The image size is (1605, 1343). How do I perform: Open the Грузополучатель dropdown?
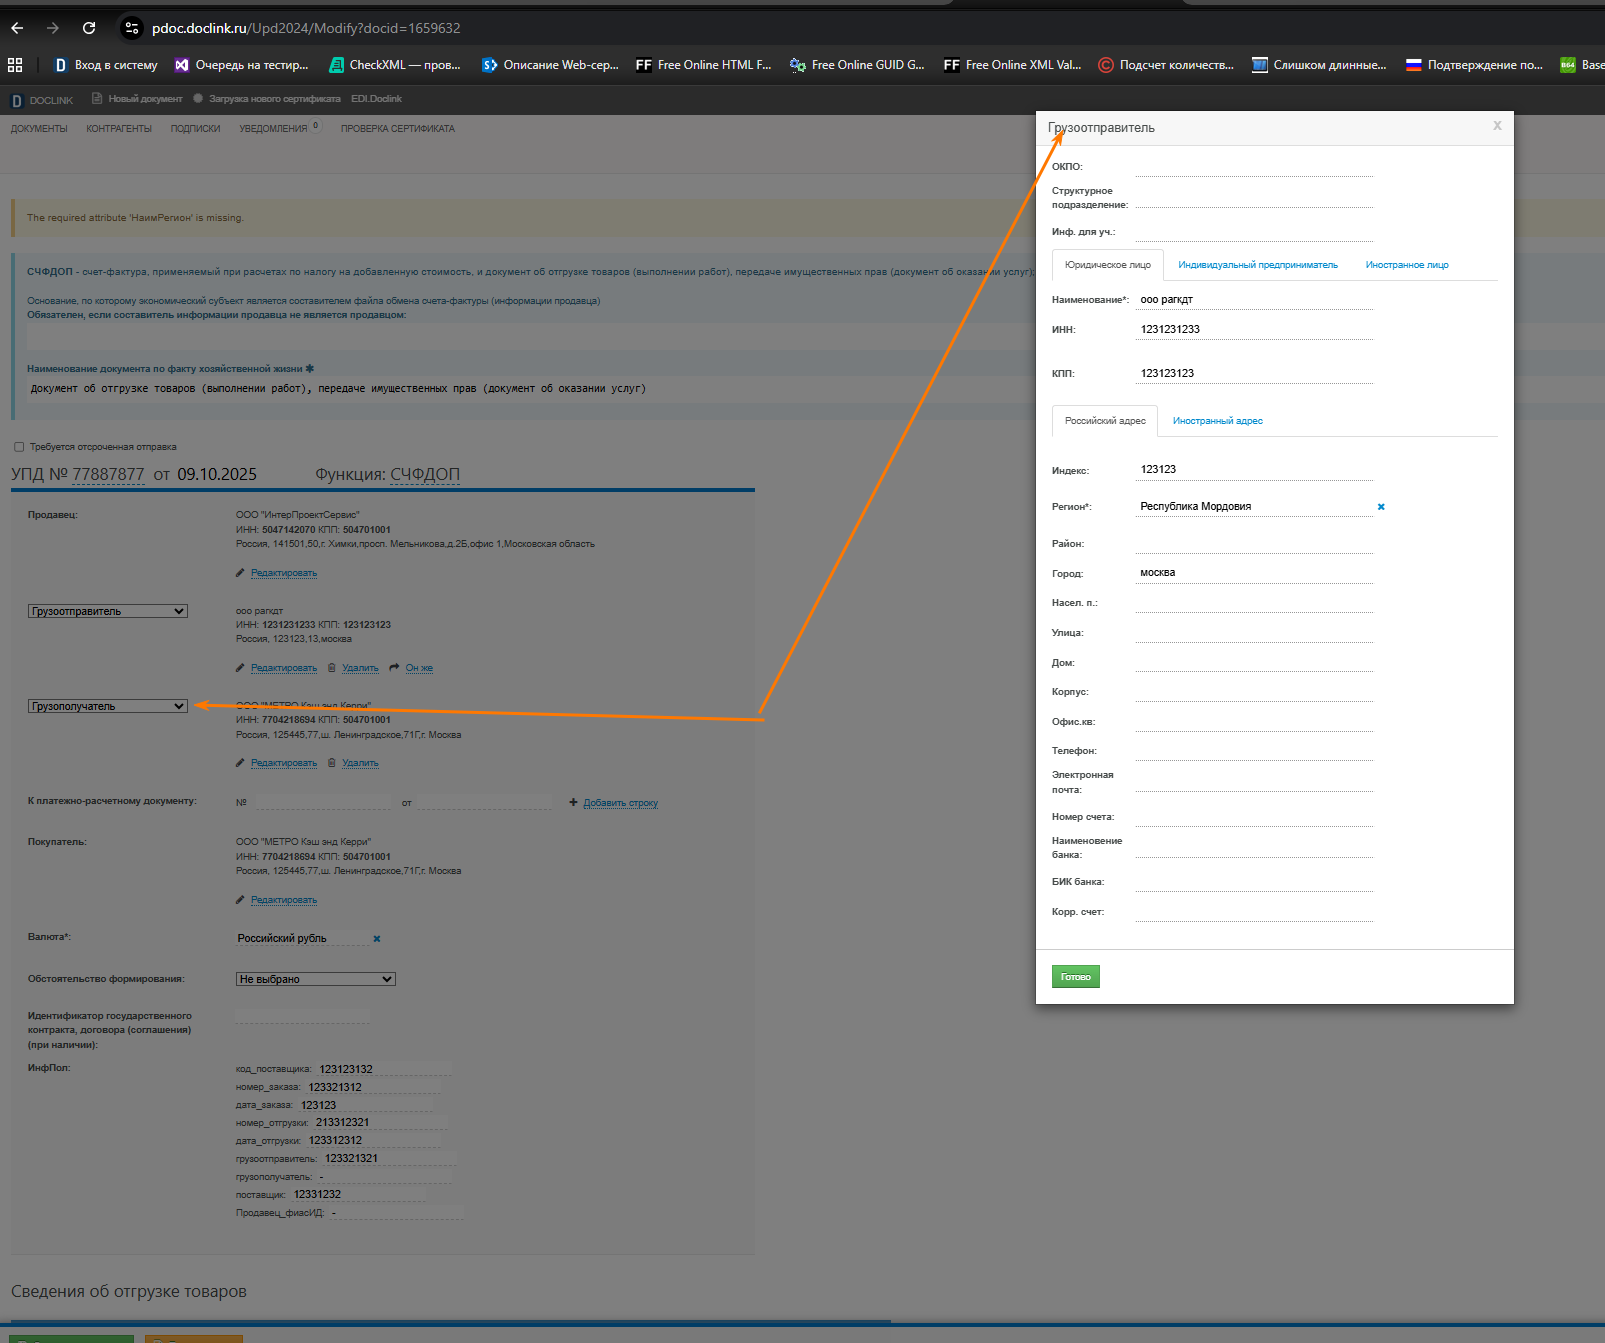coord(108,706)
